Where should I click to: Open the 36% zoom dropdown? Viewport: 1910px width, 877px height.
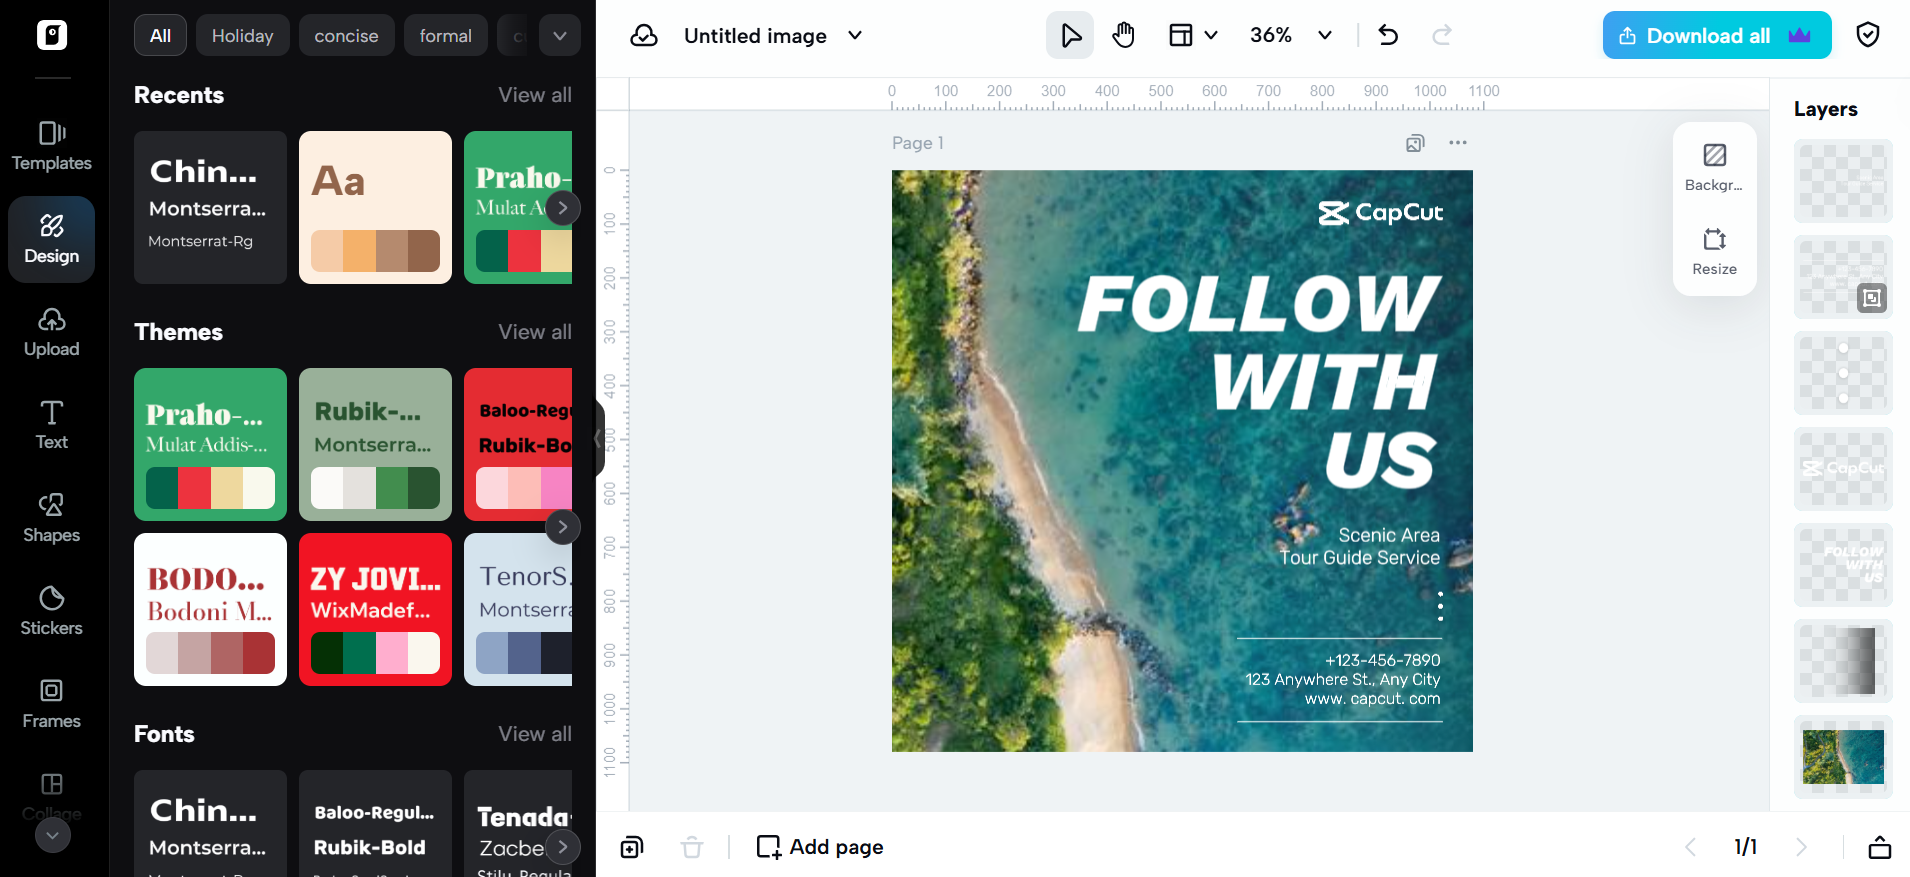1292,36
